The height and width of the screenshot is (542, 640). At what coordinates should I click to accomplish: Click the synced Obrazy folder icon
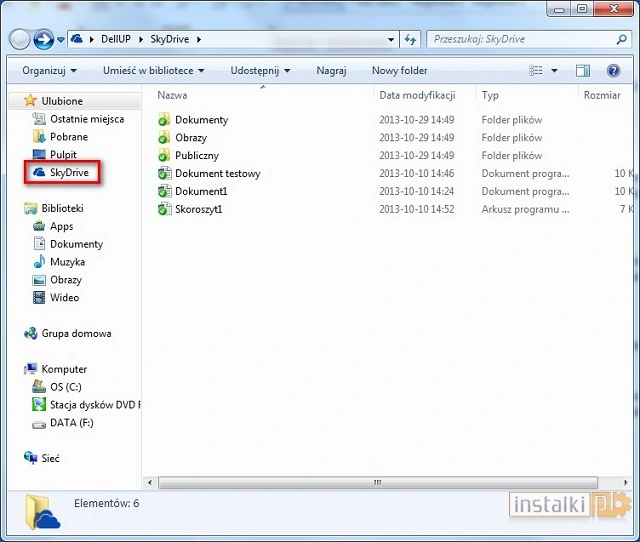pos(164,138)
